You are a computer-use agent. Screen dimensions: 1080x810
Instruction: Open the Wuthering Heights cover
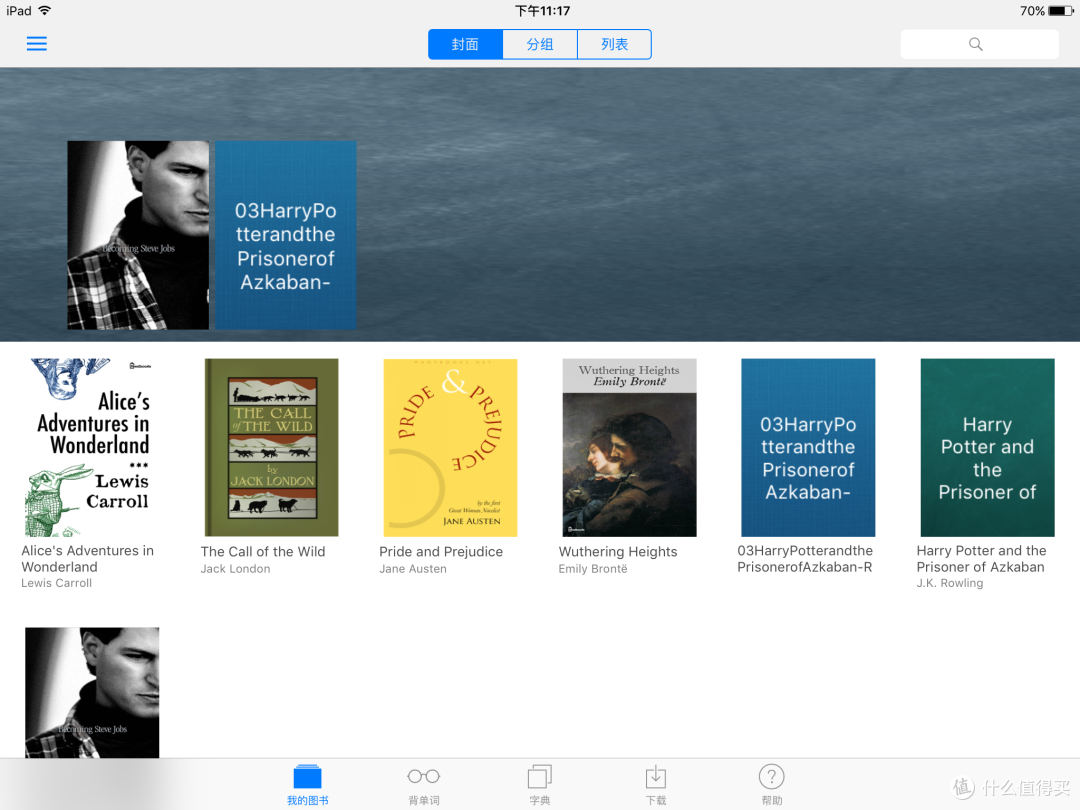630,447
